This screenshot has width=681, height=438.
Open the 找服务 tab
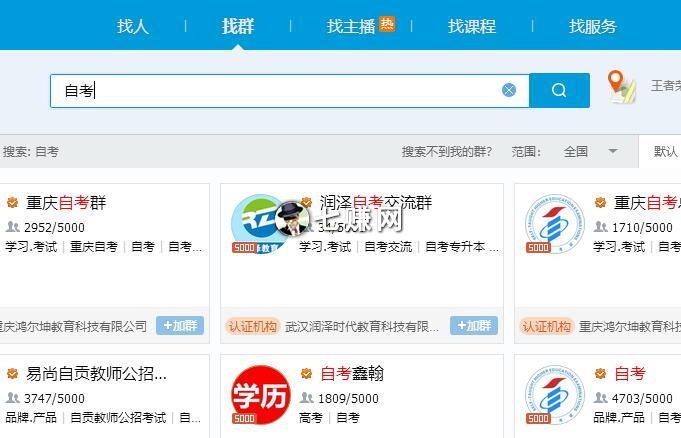[593, 26]
